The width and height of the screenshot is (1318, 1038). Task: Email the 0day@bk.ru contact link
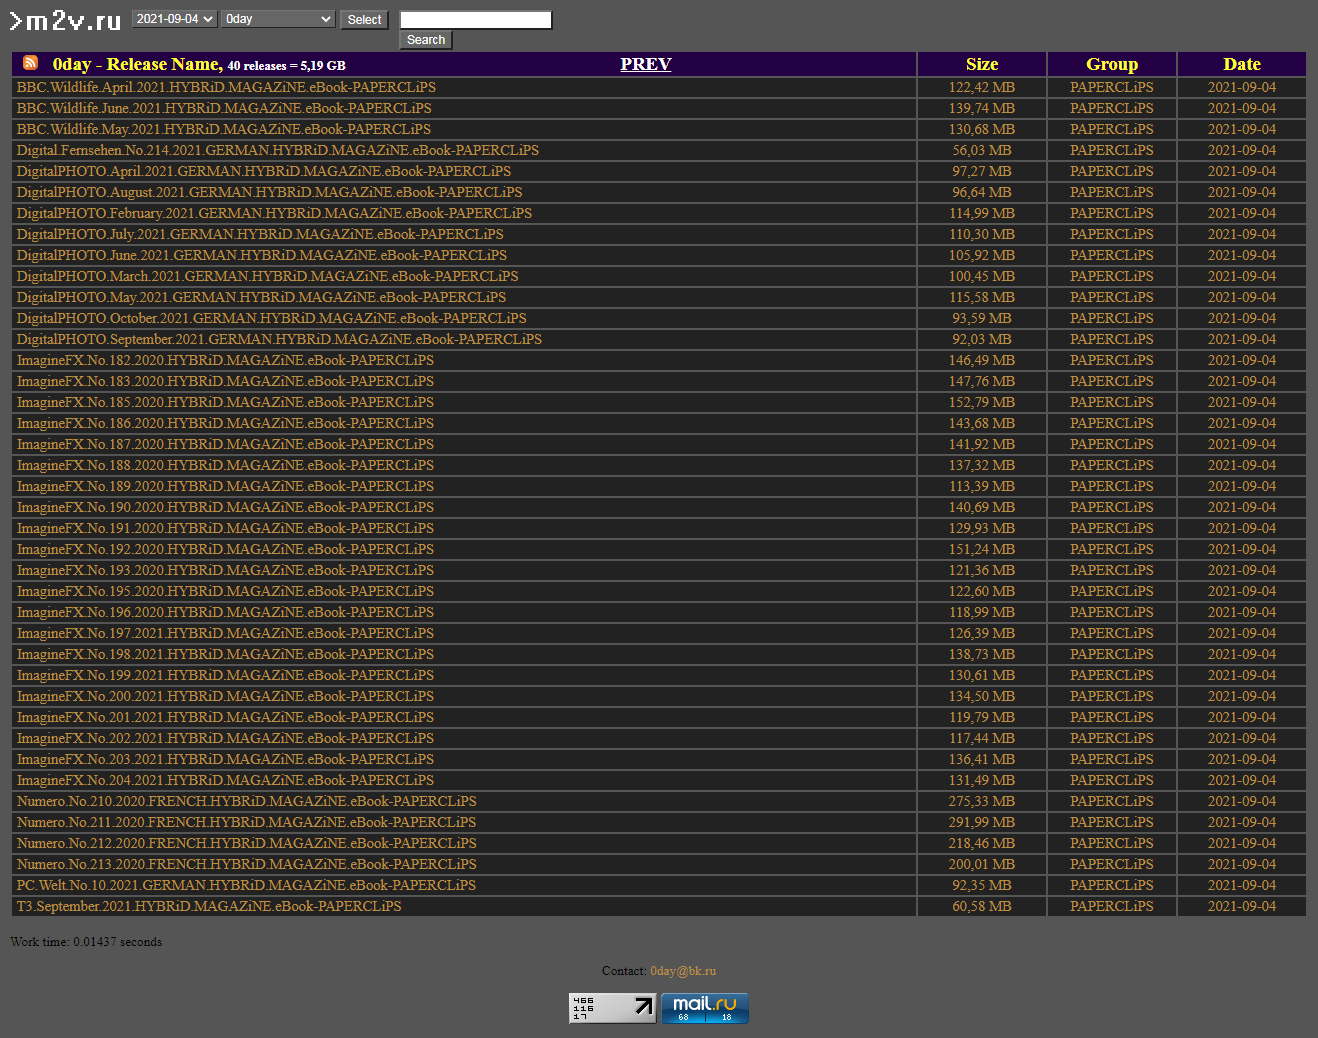683,971
